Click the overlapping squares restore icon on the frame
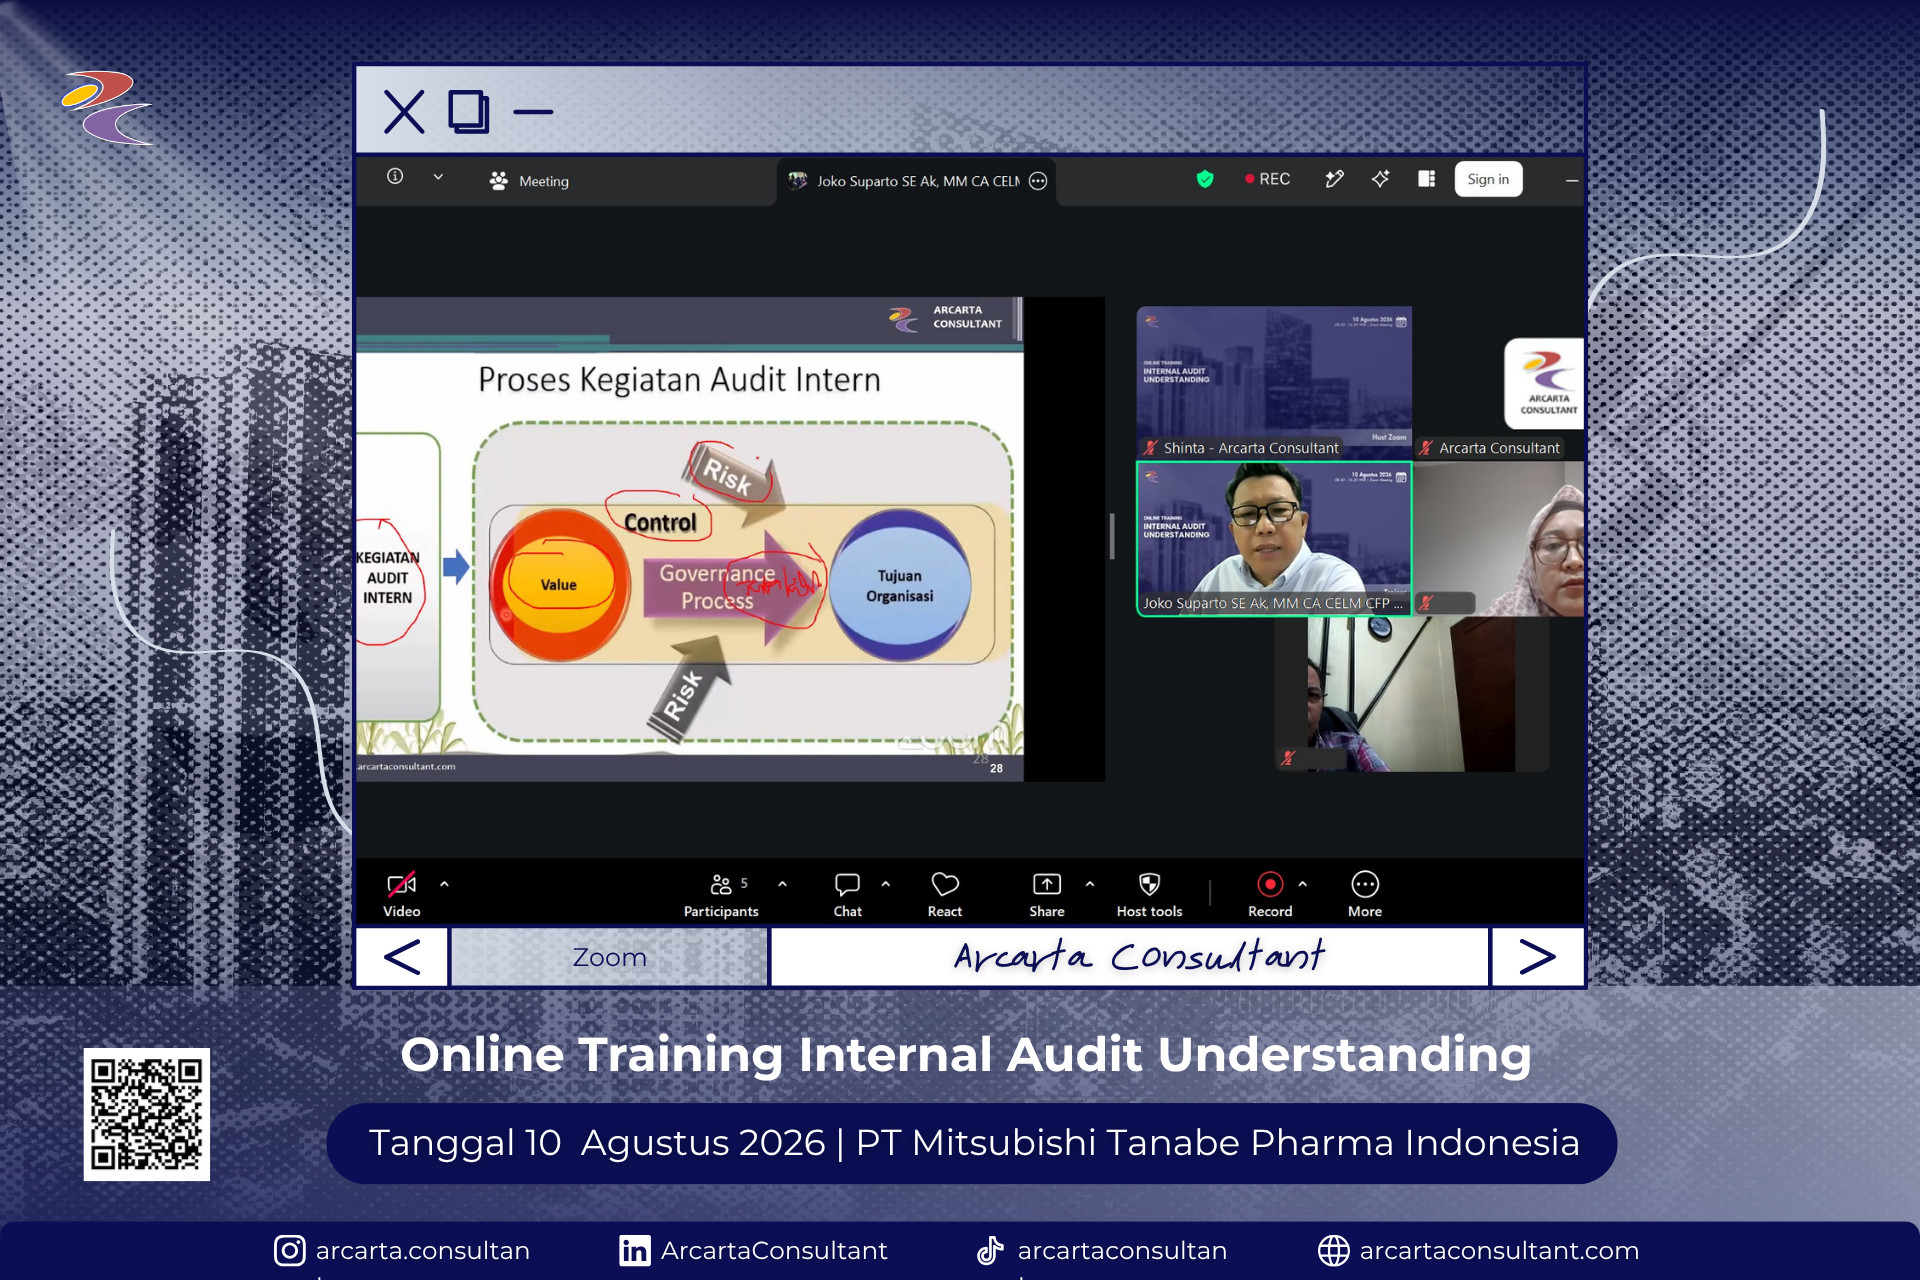1920x1280 pixels. pos(468,112)
